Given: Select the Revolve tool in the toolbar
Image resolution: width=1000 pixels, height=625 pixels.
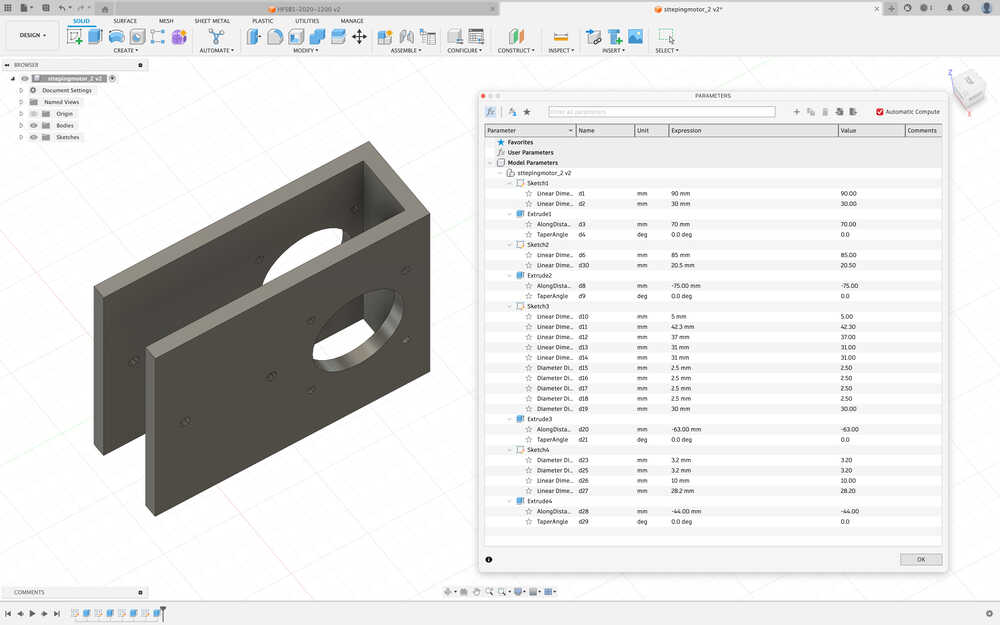Looking at the screenshot, I should (116, 36).
